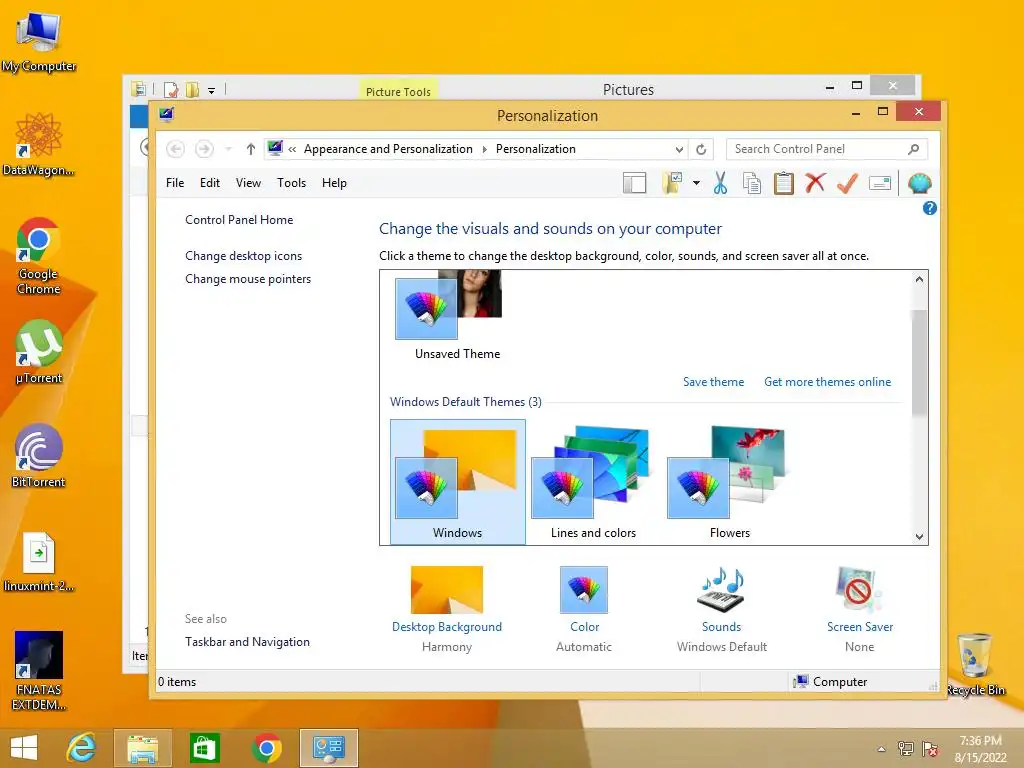Select the µTorrent desktop shortcut
This screenshot has height=768, width=1024.
coord(39,353)
